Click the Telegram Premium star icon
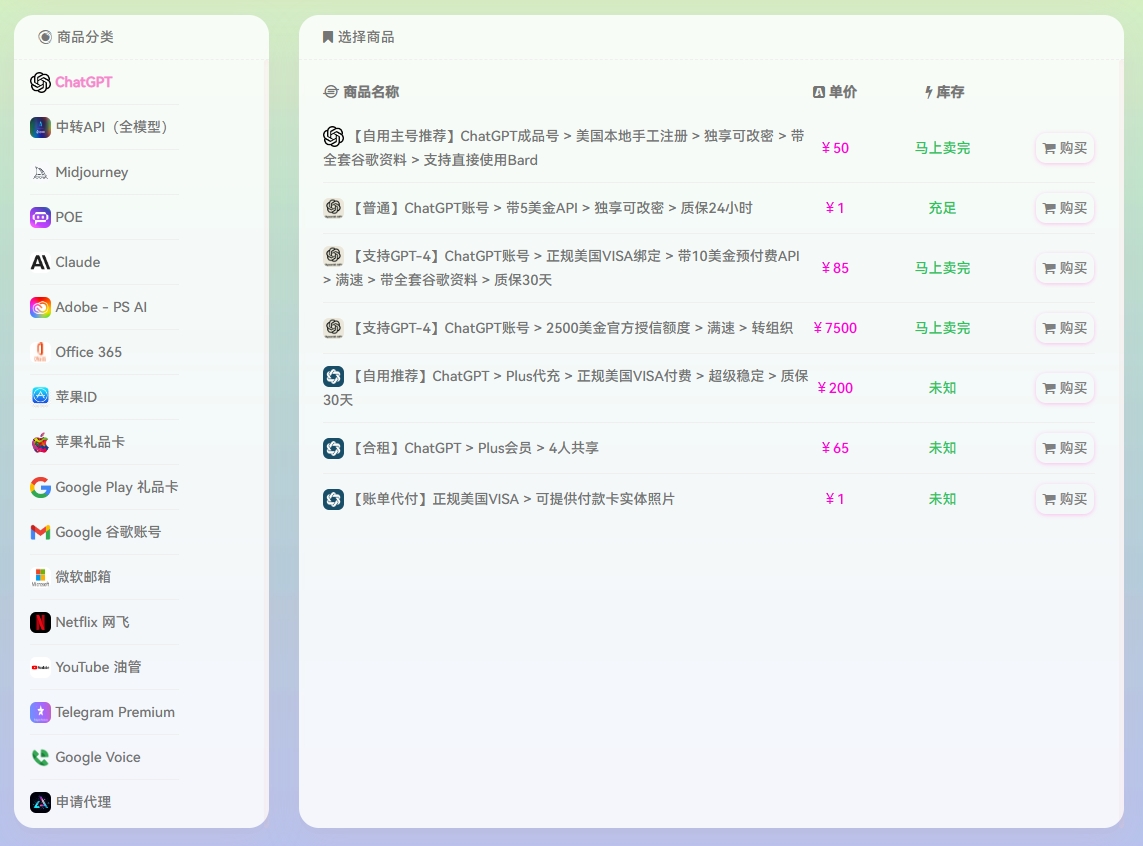This screenshot has height=846, width=1143. (40, 713)
